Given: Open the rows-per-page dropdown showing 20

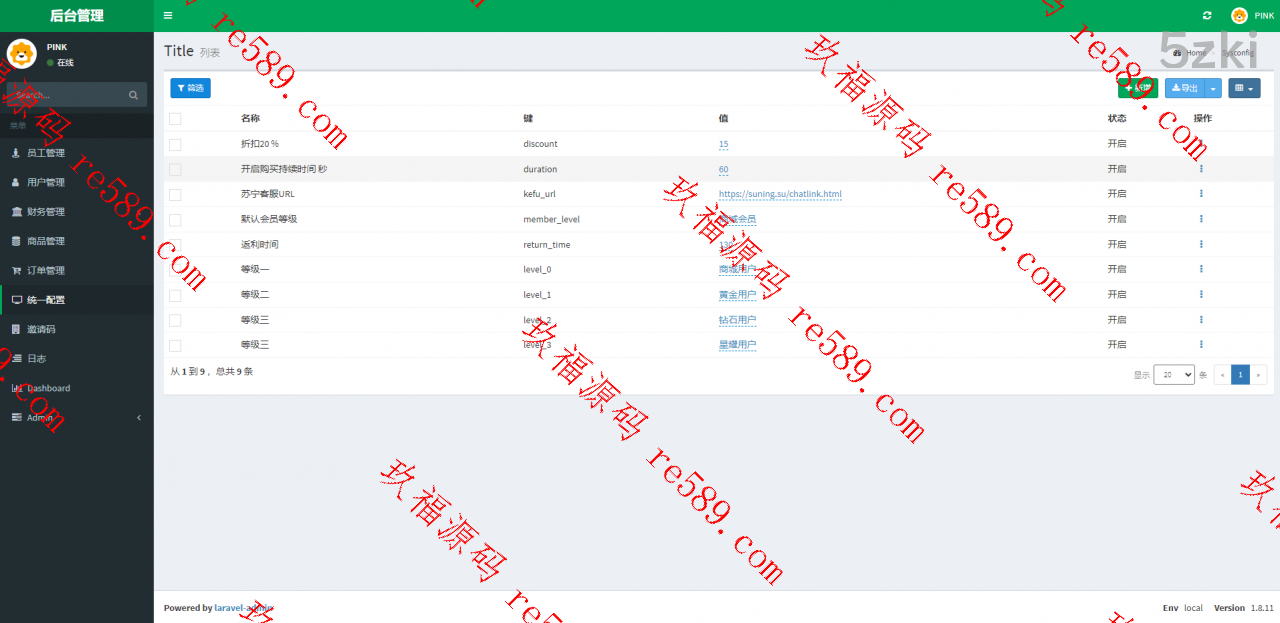Looking at the screenshot, I should click(x=1174, y=374).
